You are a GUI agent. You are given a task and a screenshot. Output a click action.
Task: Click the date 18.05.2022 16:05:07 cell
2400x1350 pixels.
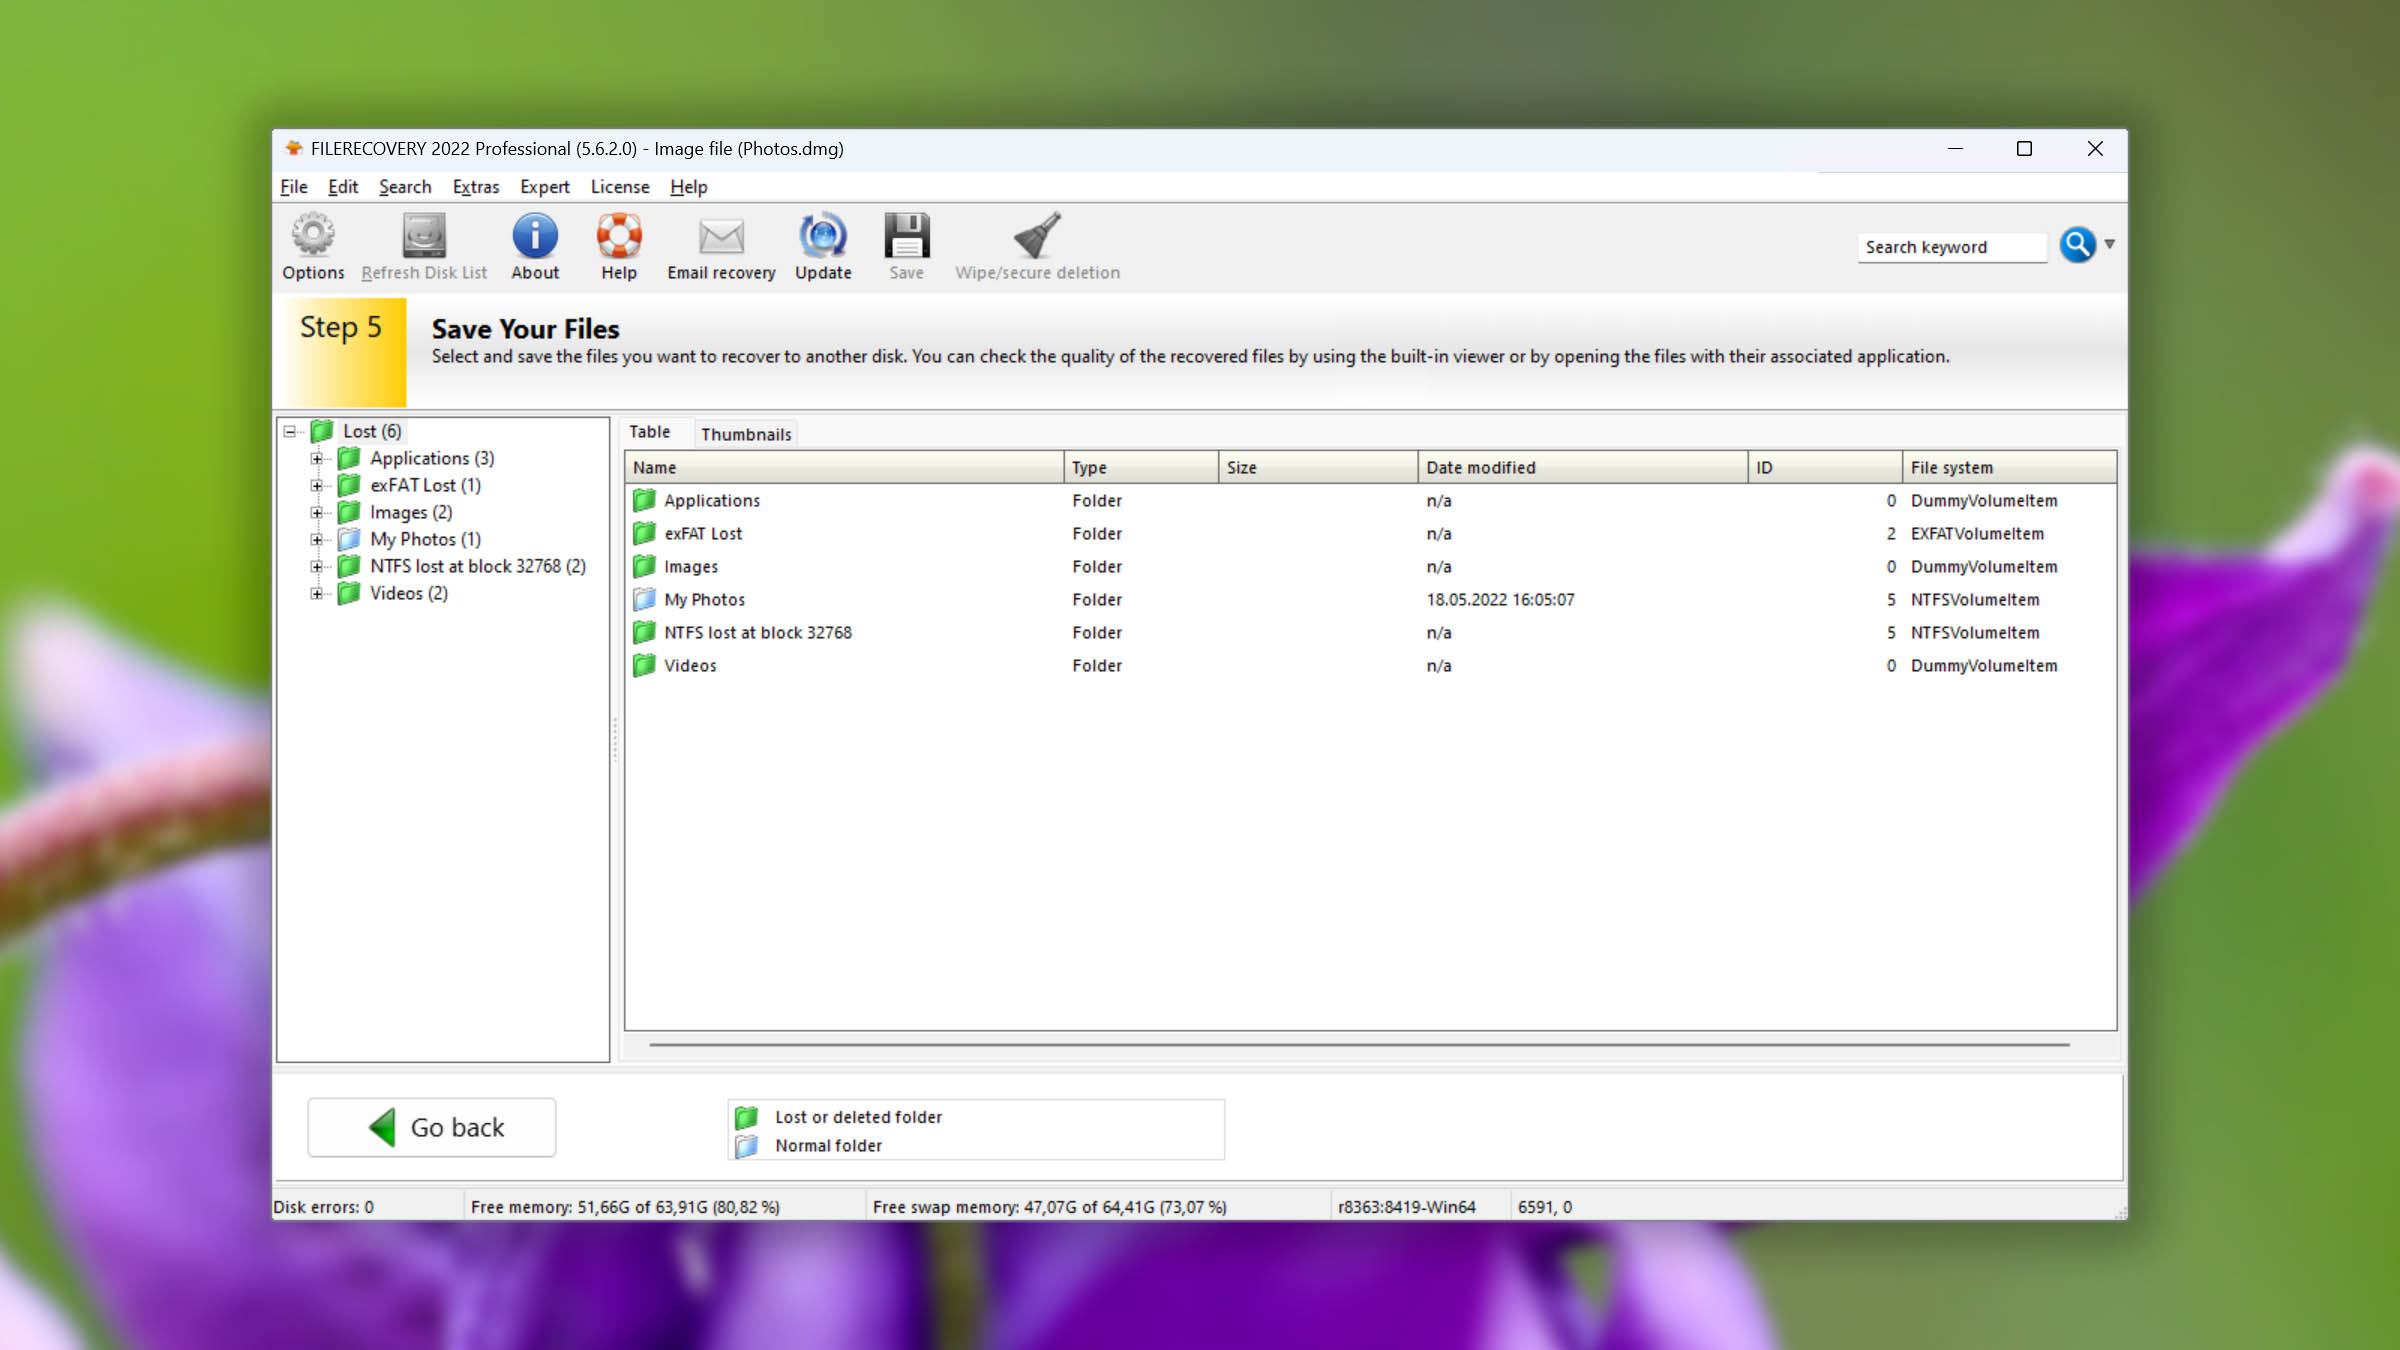tap(1500, 599)
